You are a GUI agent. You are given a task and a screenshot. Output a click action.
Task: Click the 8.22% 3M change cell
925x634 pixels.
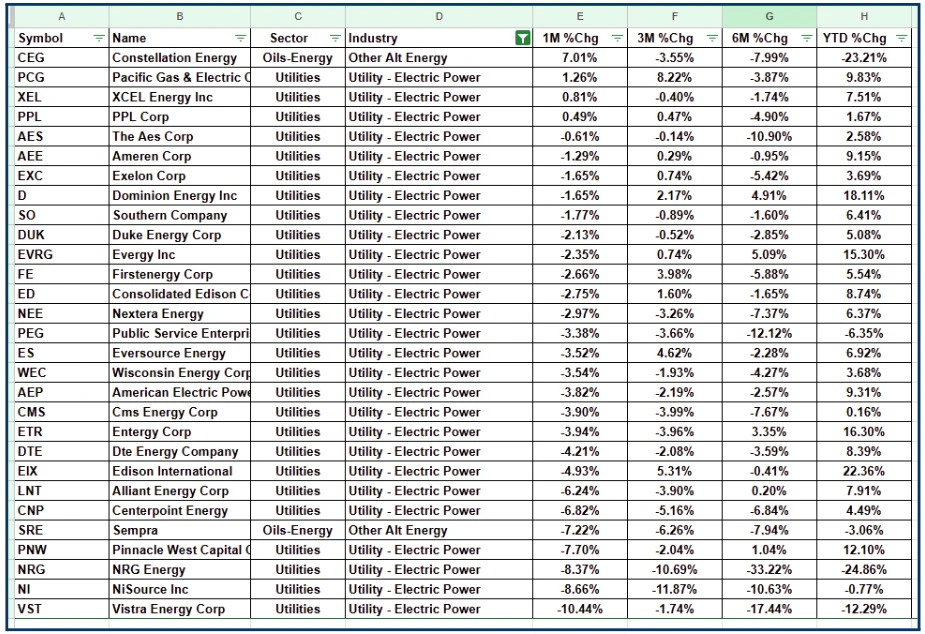[675, 77]
